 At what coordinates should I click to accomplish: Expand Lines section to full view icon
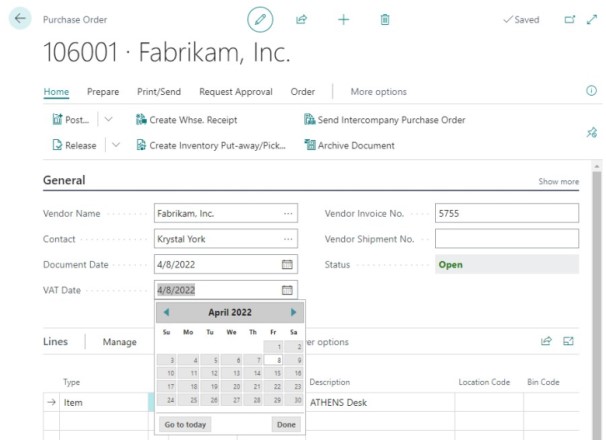point(568,341)
